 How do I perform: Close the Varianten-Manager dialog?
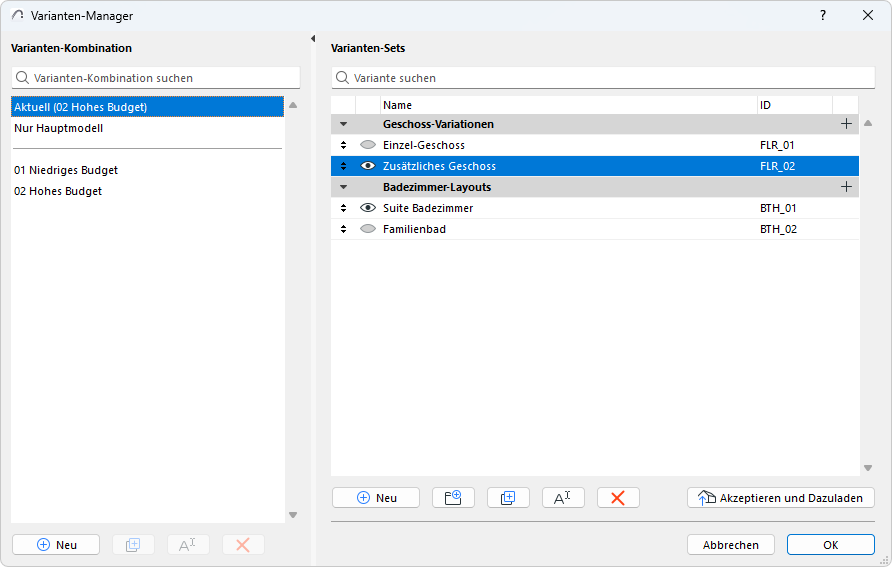pyautogui.click(x=868, y=15)
